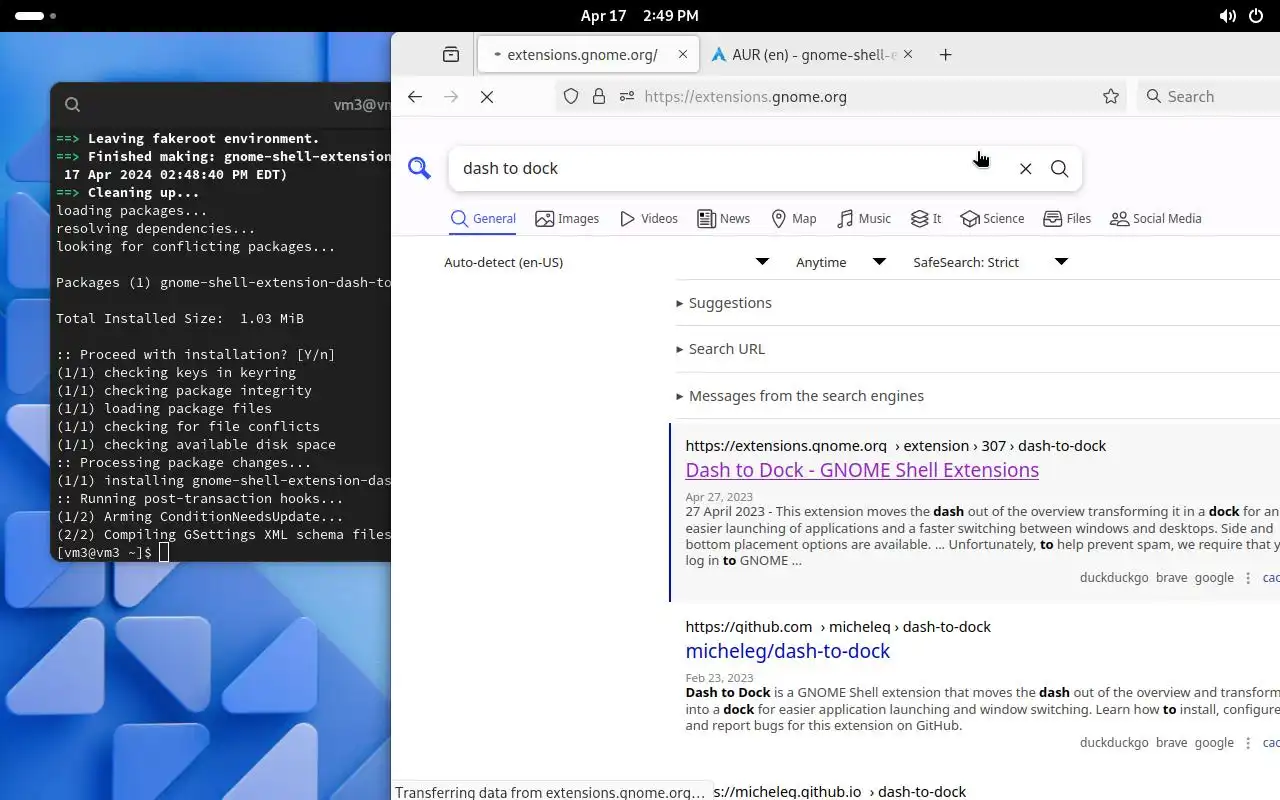The image size is (1280, 800).
Task: Open the Firefox tab overview icon
Action: point(451,55)
